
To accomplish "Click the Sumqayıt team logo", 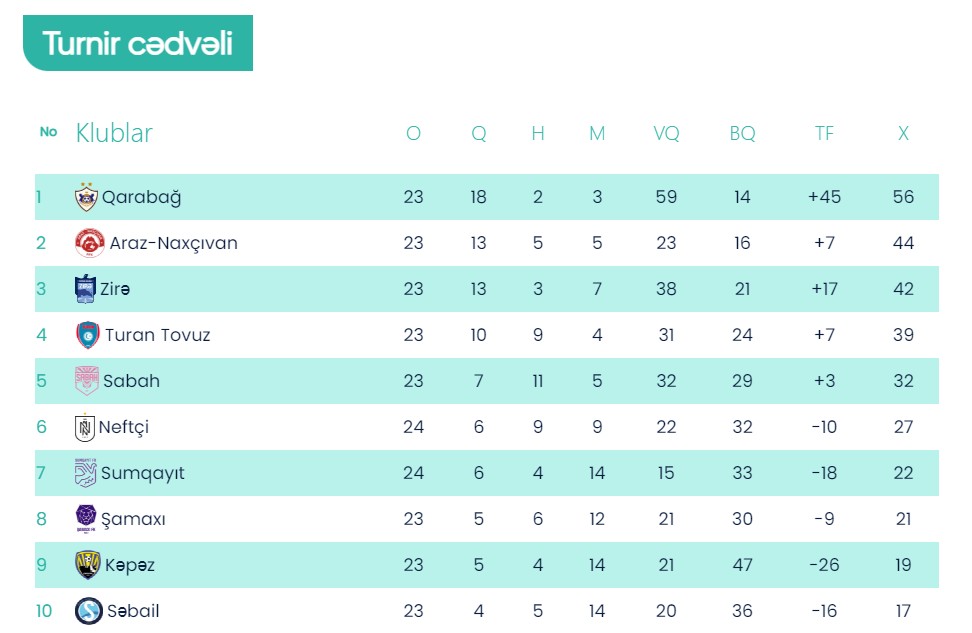I will [86, 473].
